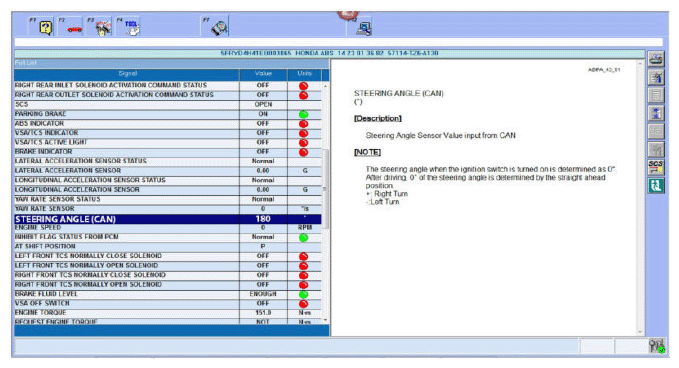Viewport: 679px width, 368px height.
Task: Sort by the Signal column header
Action: [x=127, y=74]
